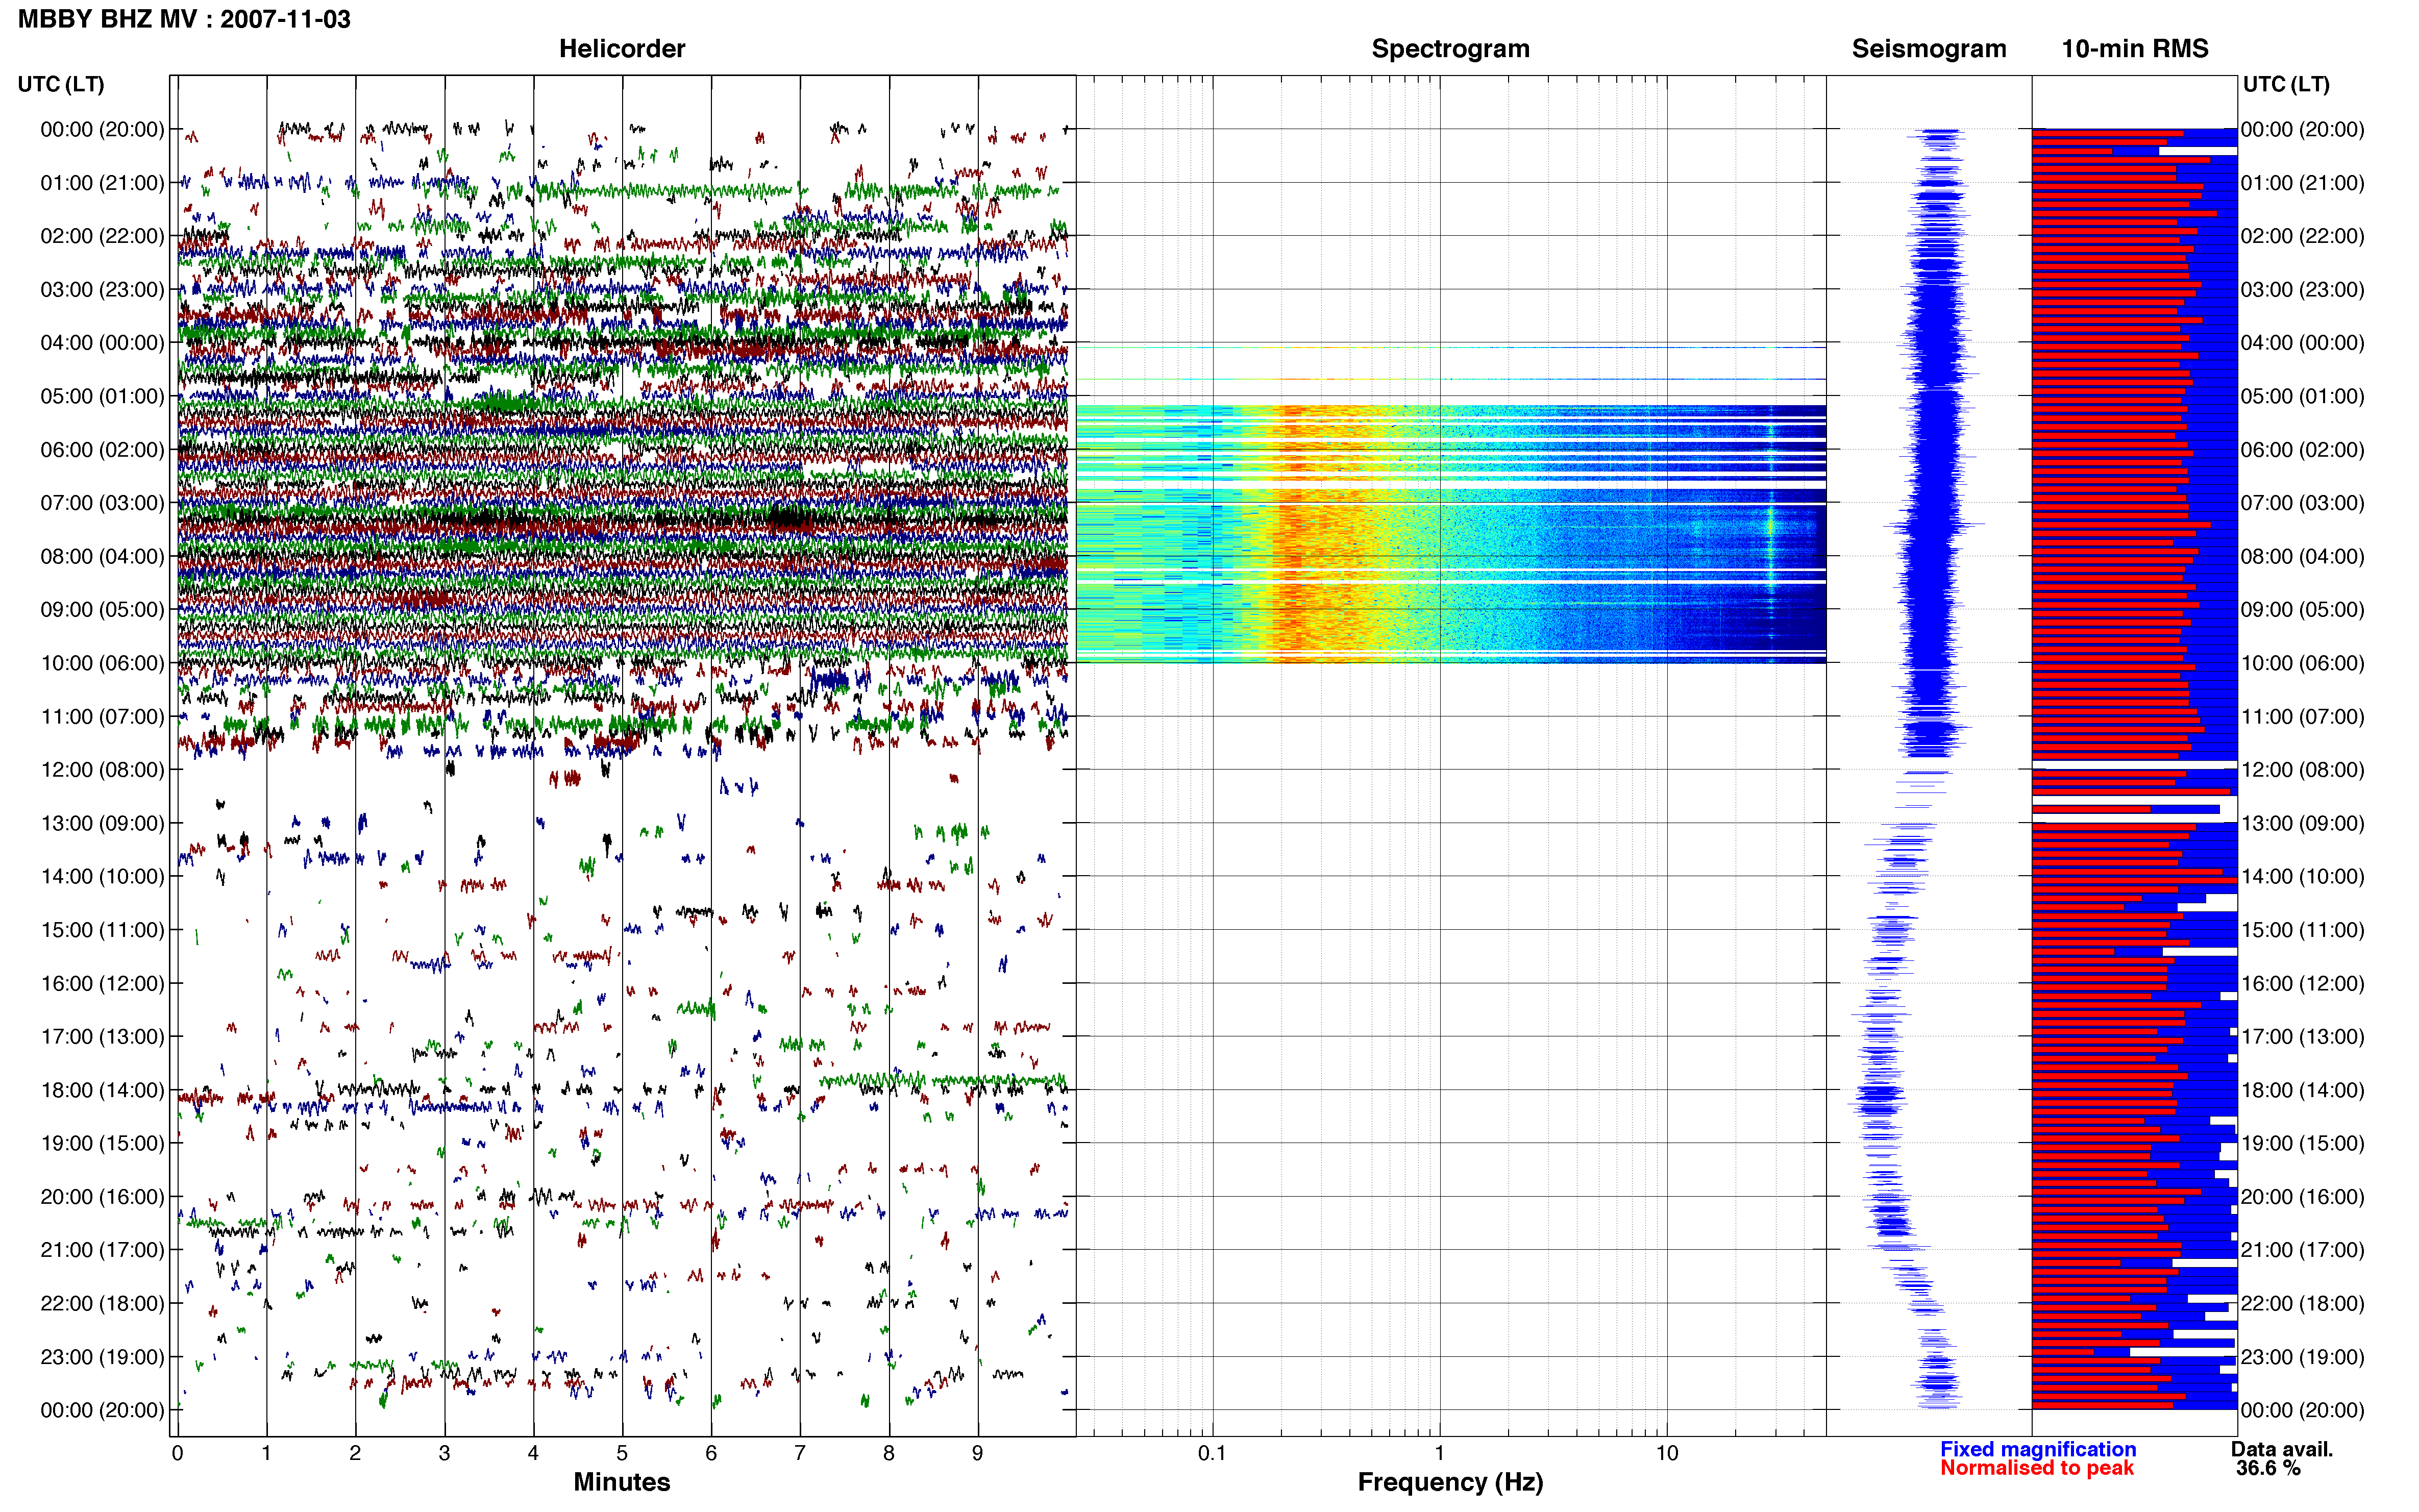This screenshot has width=2419, height=1512.
Task: Click left time label '11:00 (07:00)'
Action: 102,716
